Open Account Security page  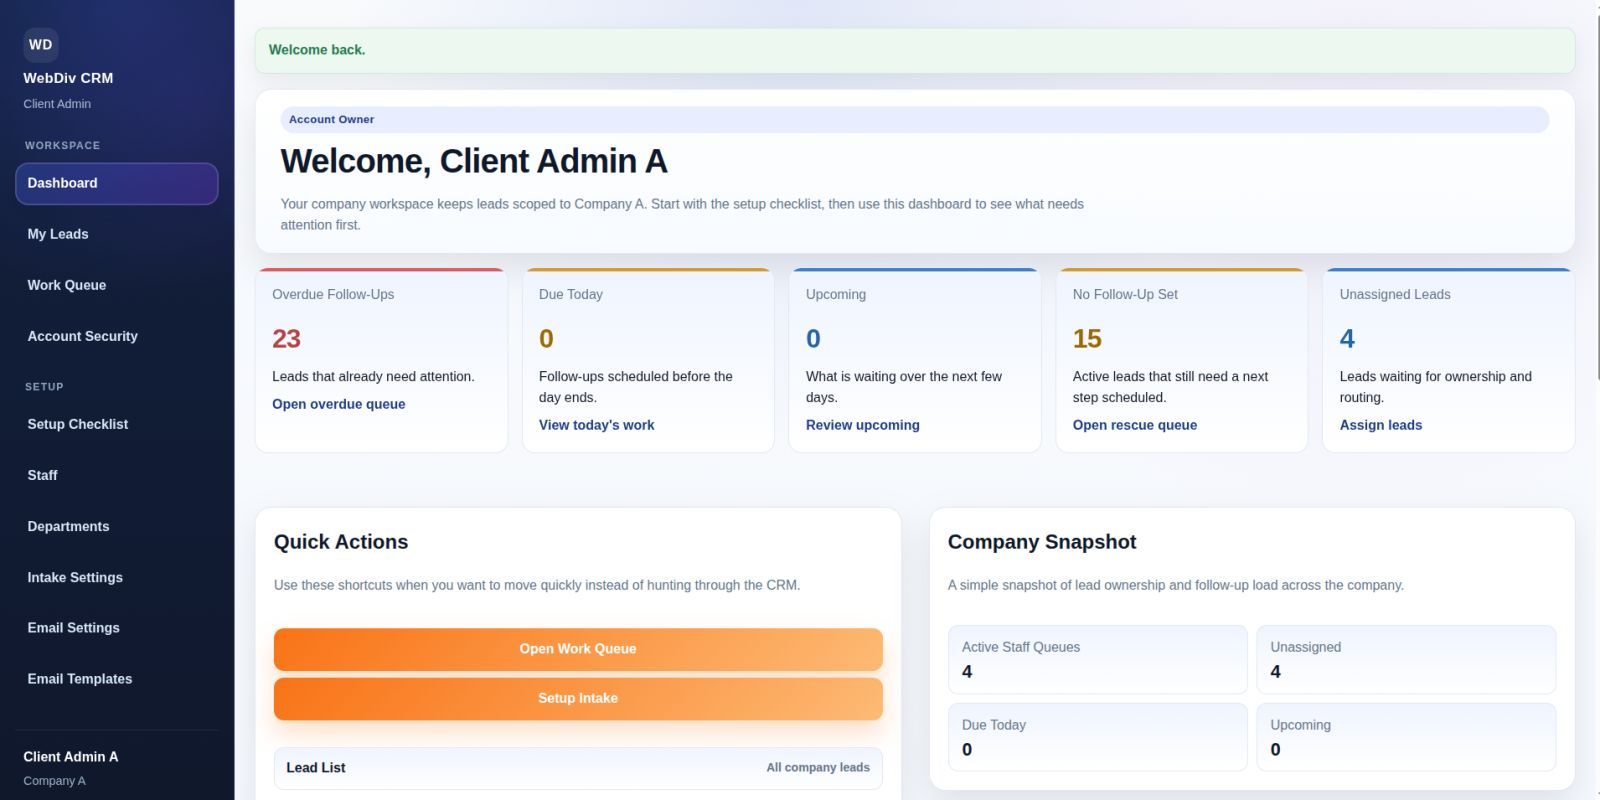[117, 336]
